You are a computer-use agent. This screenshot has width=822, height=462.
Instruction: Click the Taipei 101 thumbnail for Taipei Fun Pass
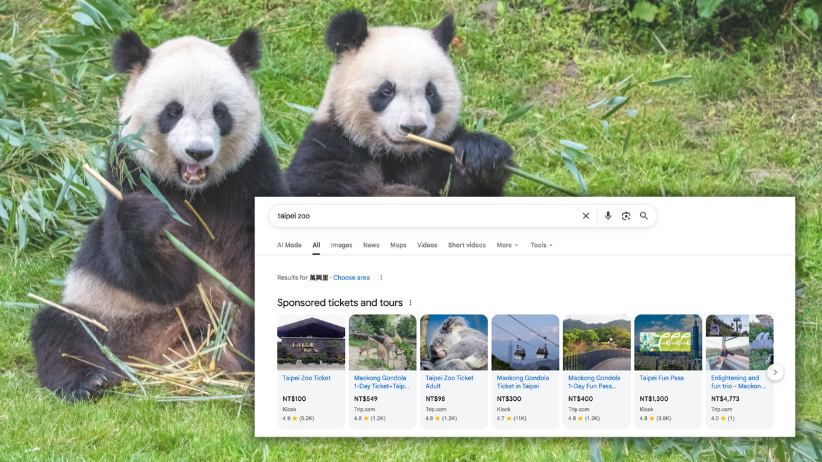click(x=668, y=342)
